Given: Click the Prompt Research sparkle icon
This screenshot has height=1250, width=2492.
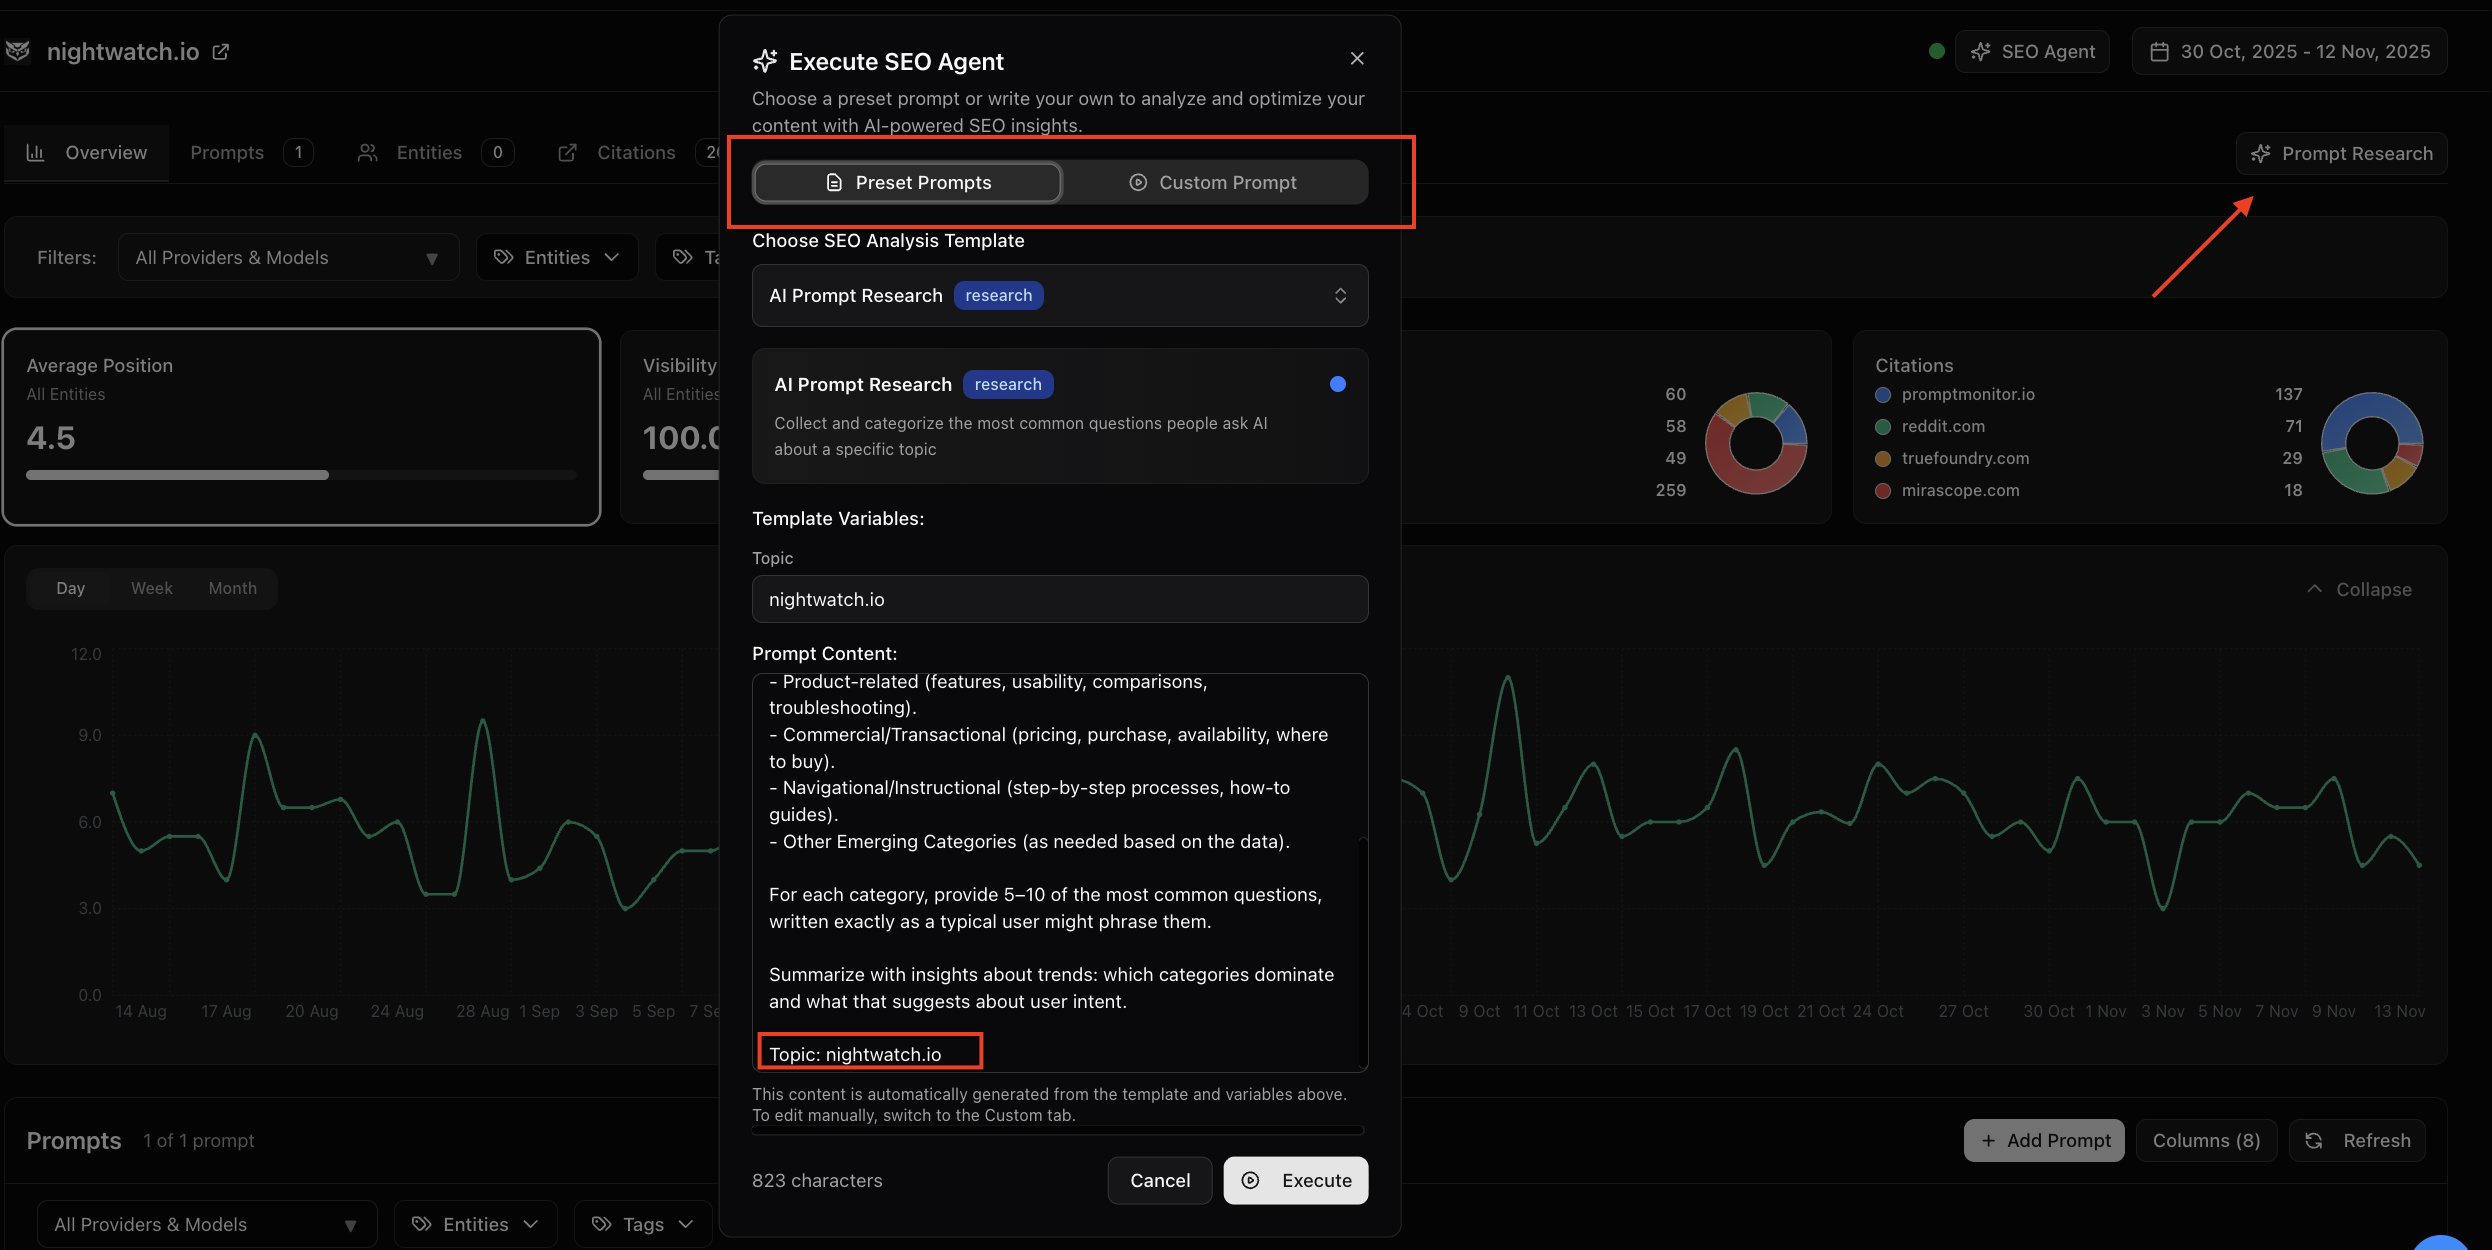Looking at the screenshot, I should click(x=2260, y=154).
